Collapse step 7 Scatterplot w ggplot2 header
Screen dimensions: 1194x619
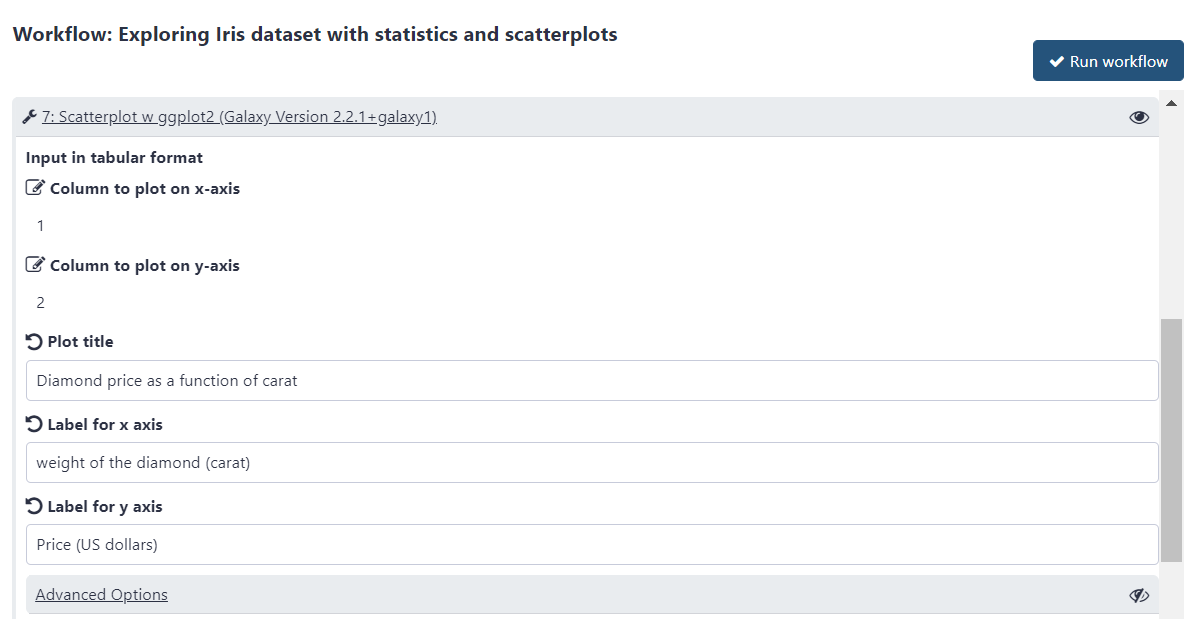[586, 117]
